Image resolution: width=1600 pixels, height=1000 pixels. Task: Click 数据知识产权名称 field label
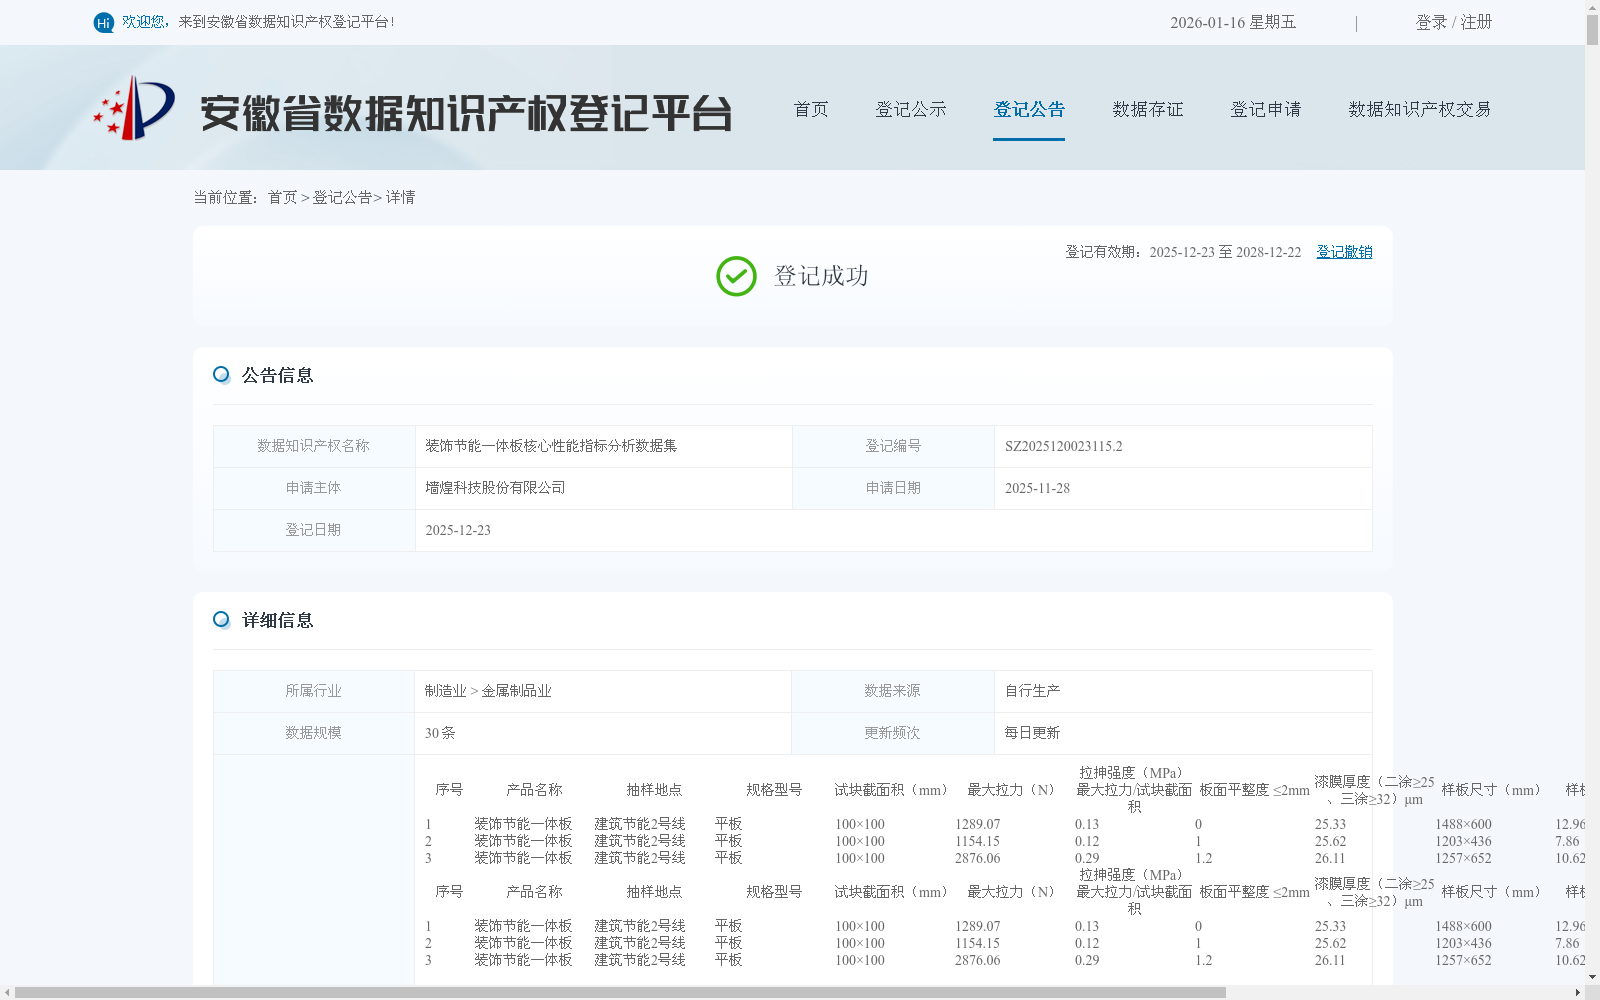click(313, 446)
